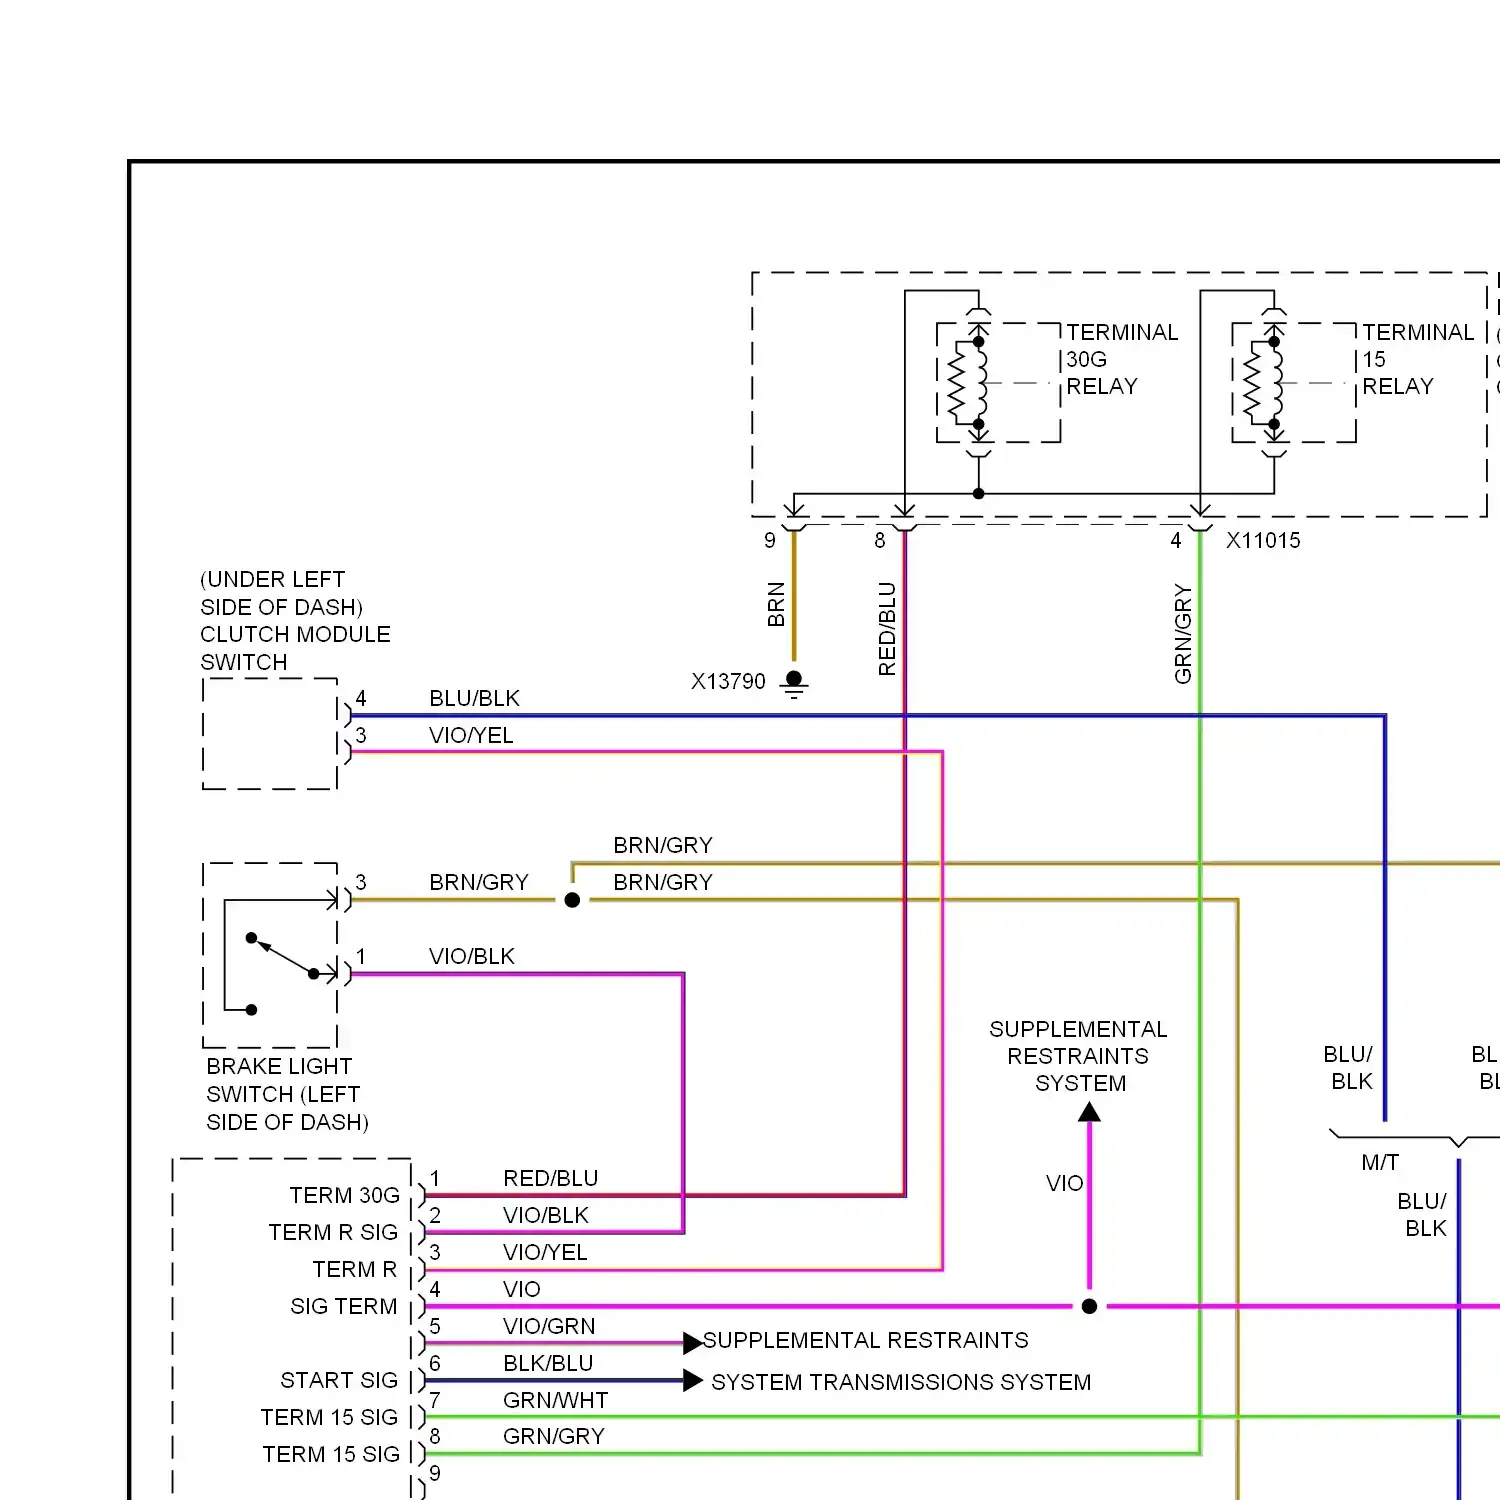Select the empty clutch module switch box
1500x1500 pixels.
point(270,734)
